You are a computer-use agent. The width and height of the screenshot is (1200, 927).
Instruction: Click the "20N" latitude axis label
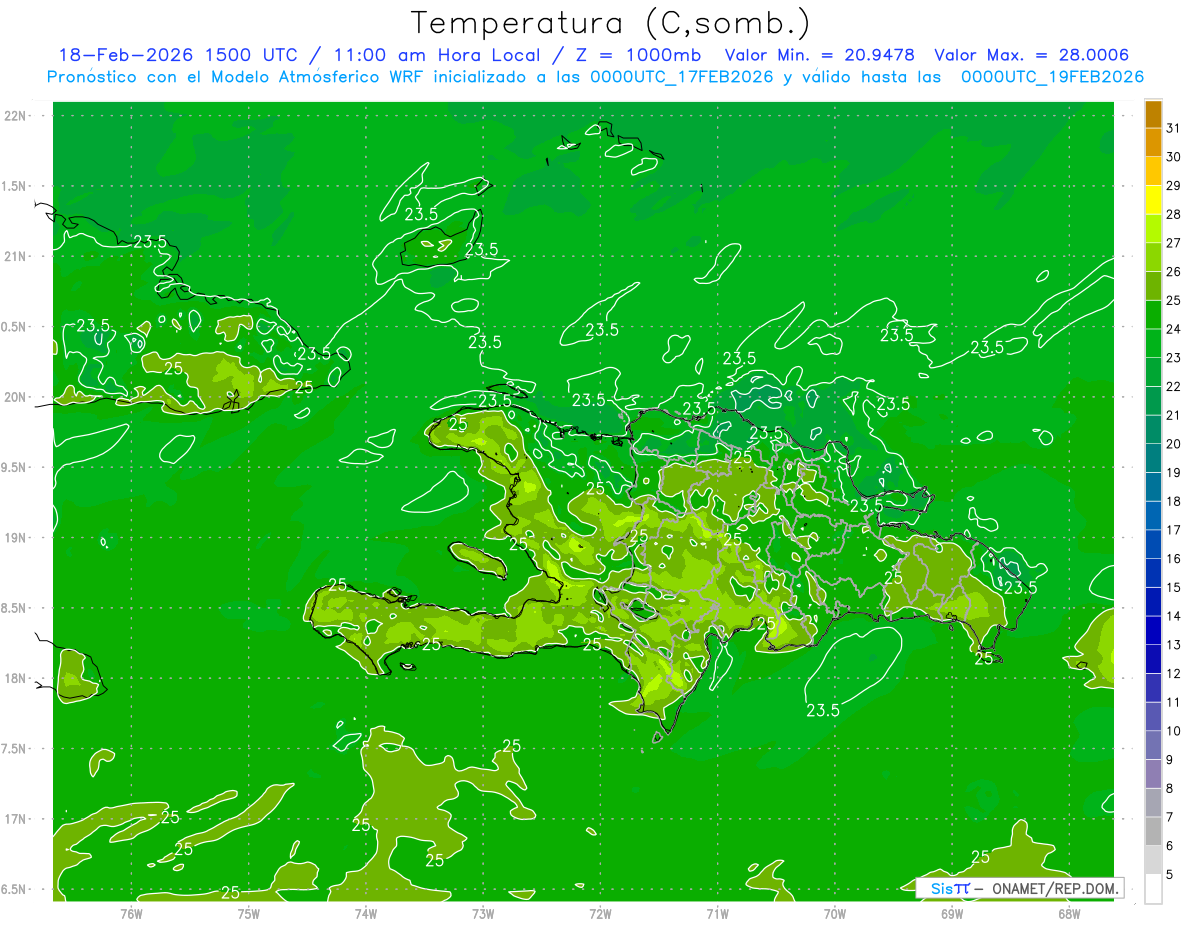[15, 397]
